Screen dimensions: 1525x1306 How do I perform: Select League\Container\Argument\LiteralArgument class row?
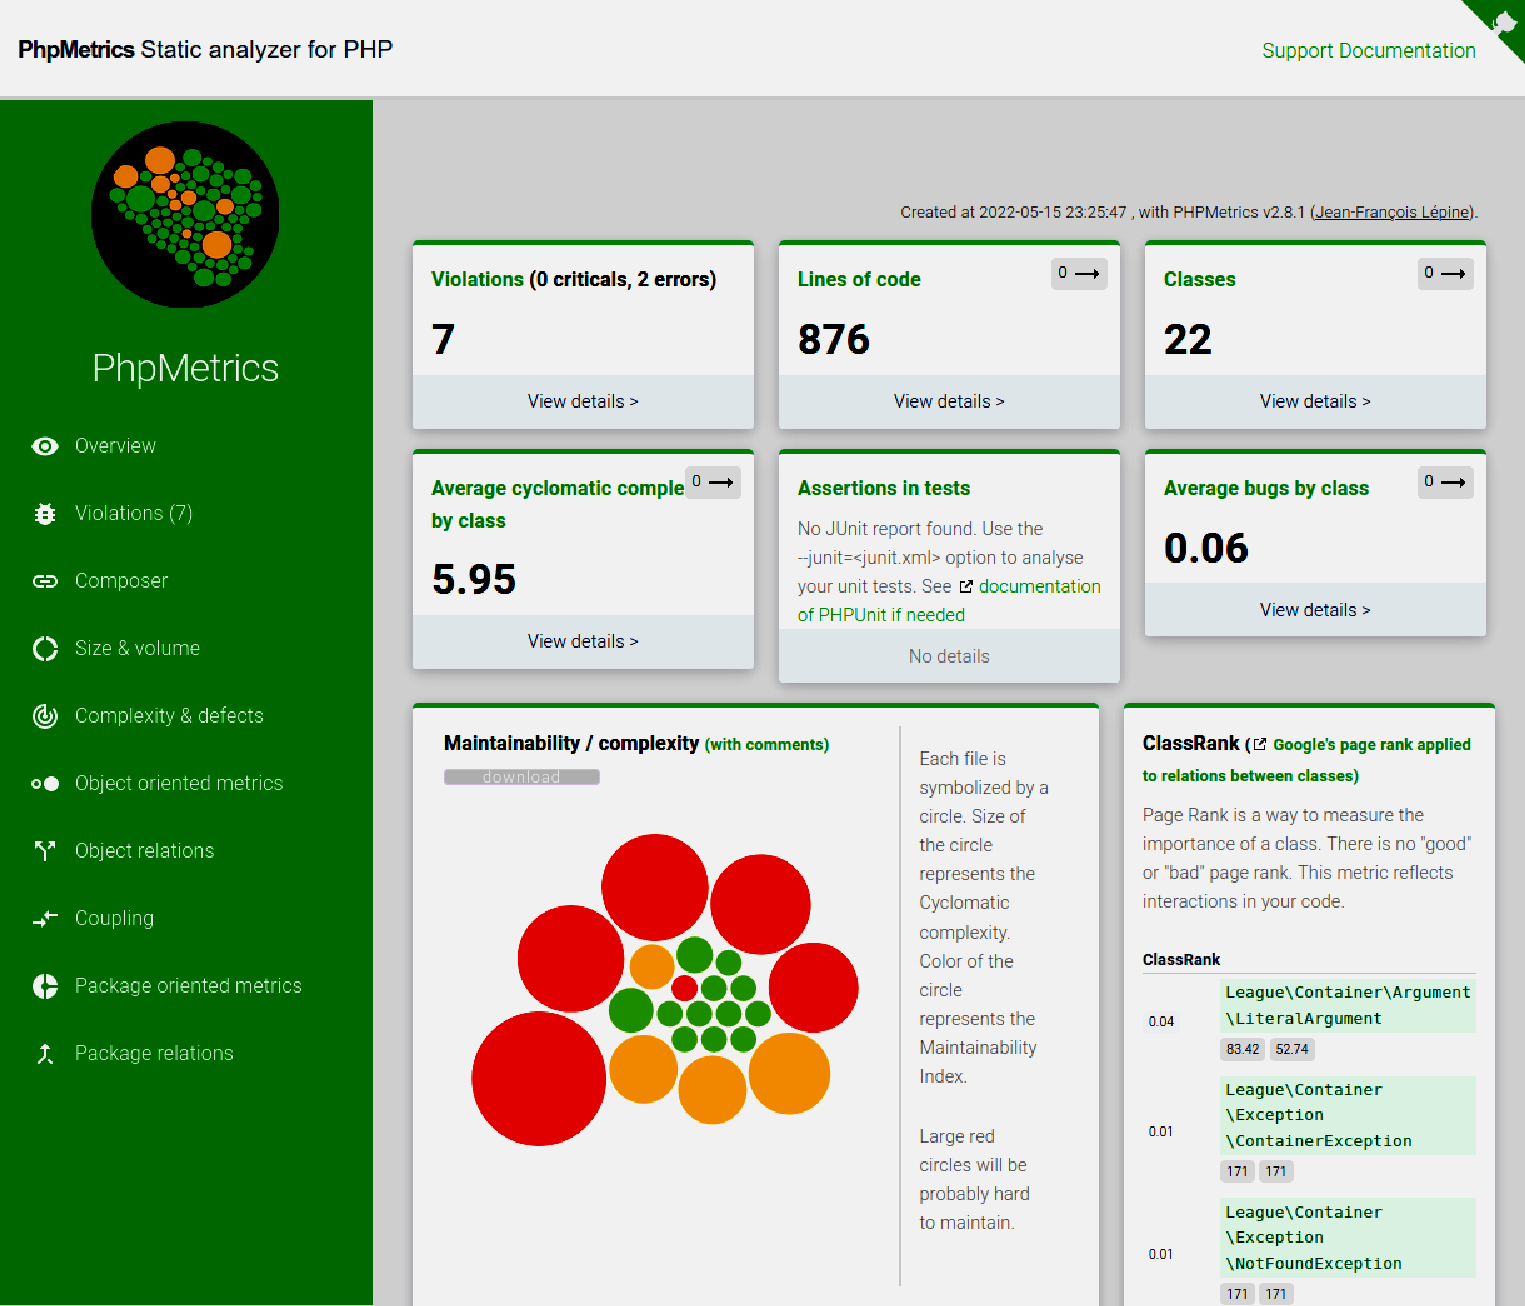point(1347,1006)
